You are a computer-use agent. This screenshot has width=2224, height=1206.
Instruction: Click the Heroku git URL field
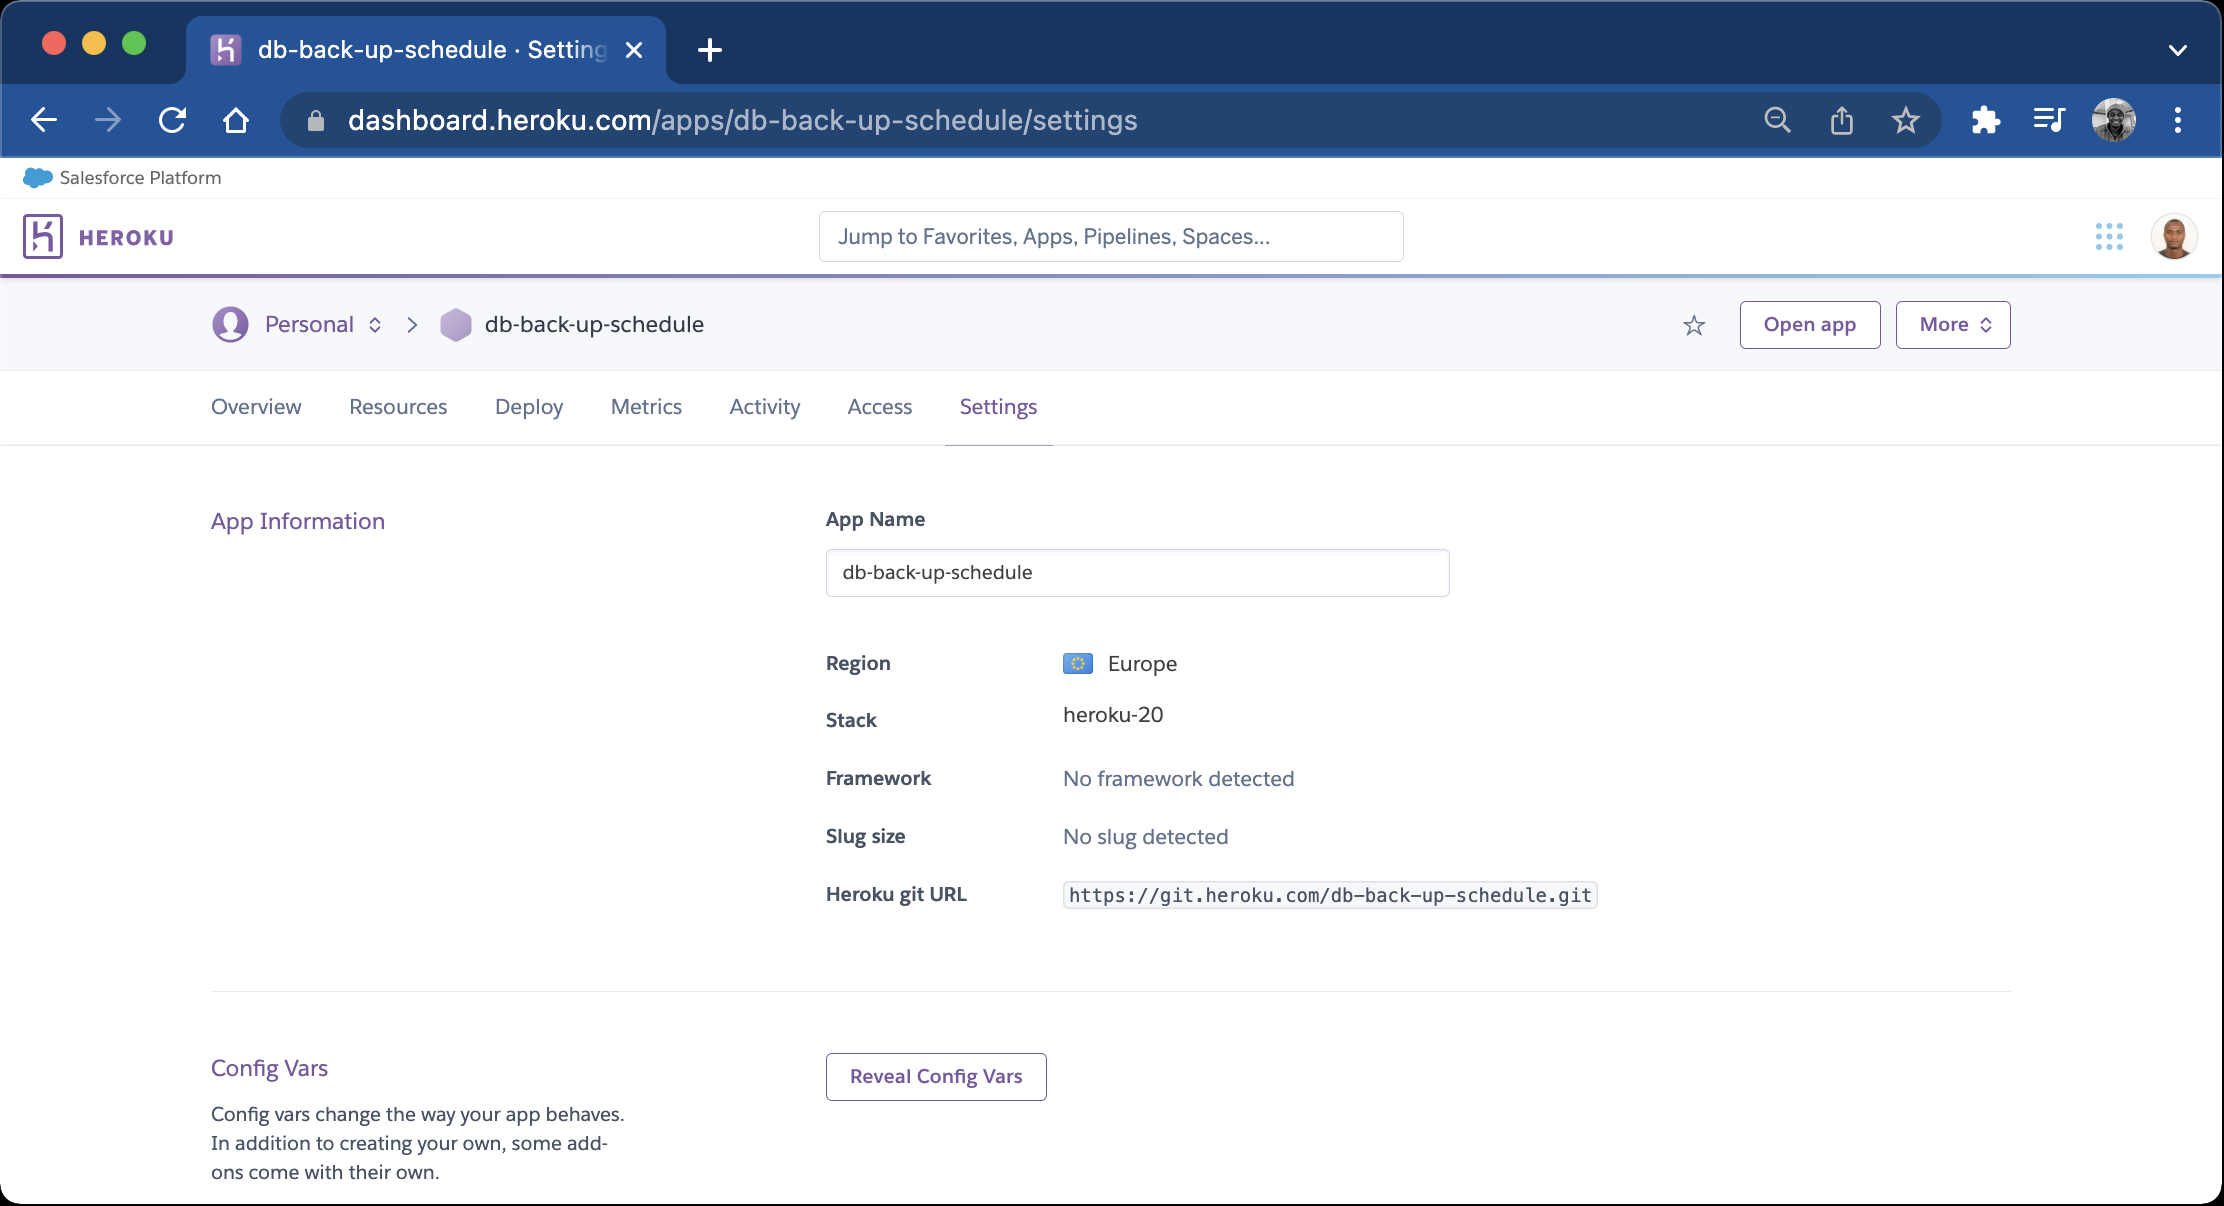(1328, 894)
